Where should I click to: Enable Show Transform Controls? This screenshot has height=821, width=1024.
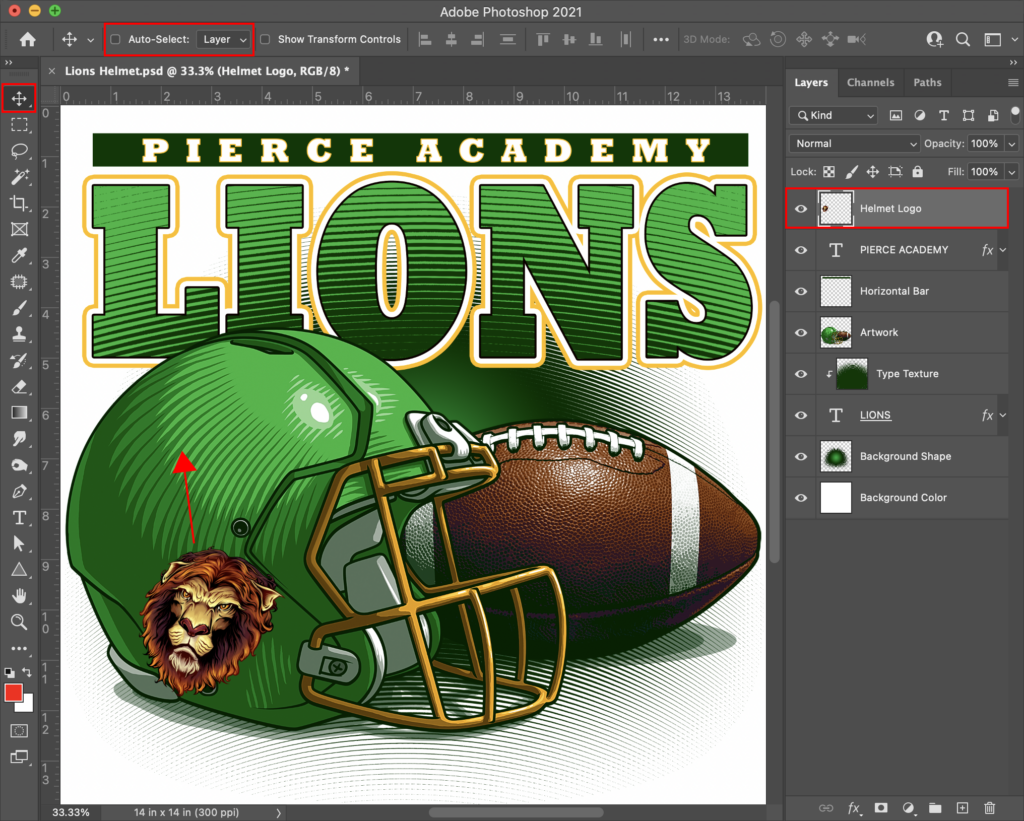[265, 39]
